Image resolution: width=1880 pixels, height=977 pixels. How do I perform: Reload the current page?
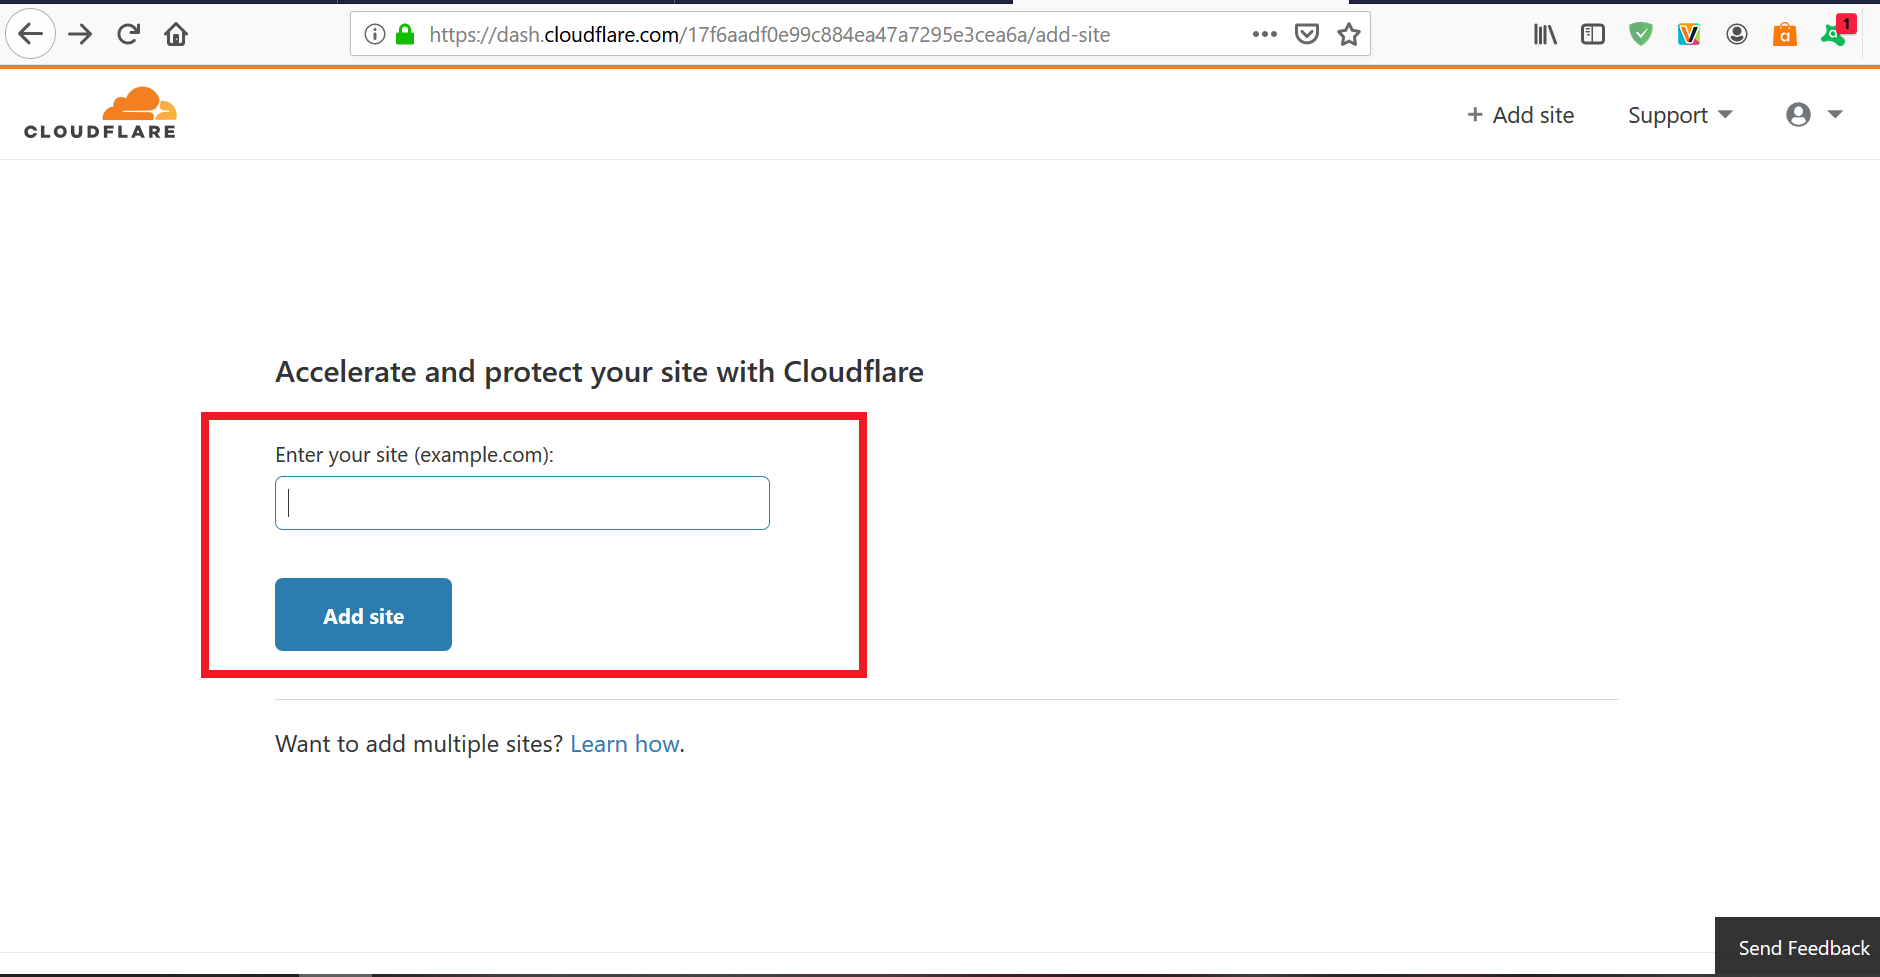tap(128, 35)
